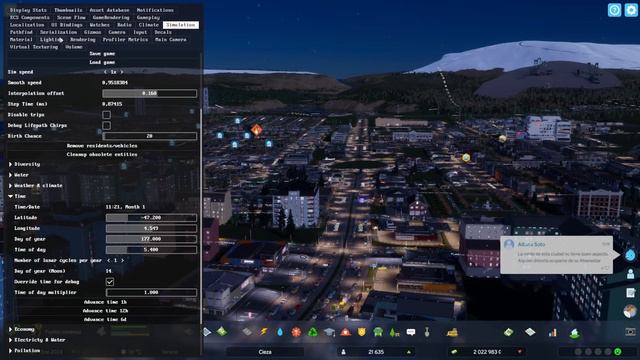Viewport: 640px width, 360px height.
Task: Open the Healthcare menu icon
Action: (296, 332)
